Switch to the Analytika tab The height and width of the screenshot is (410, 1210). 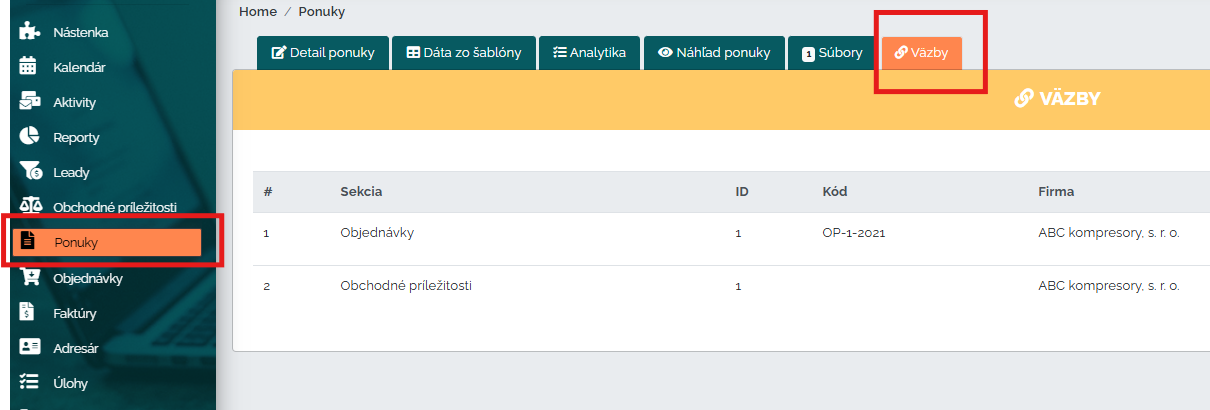pyautogui.click(x=589, y=53)
